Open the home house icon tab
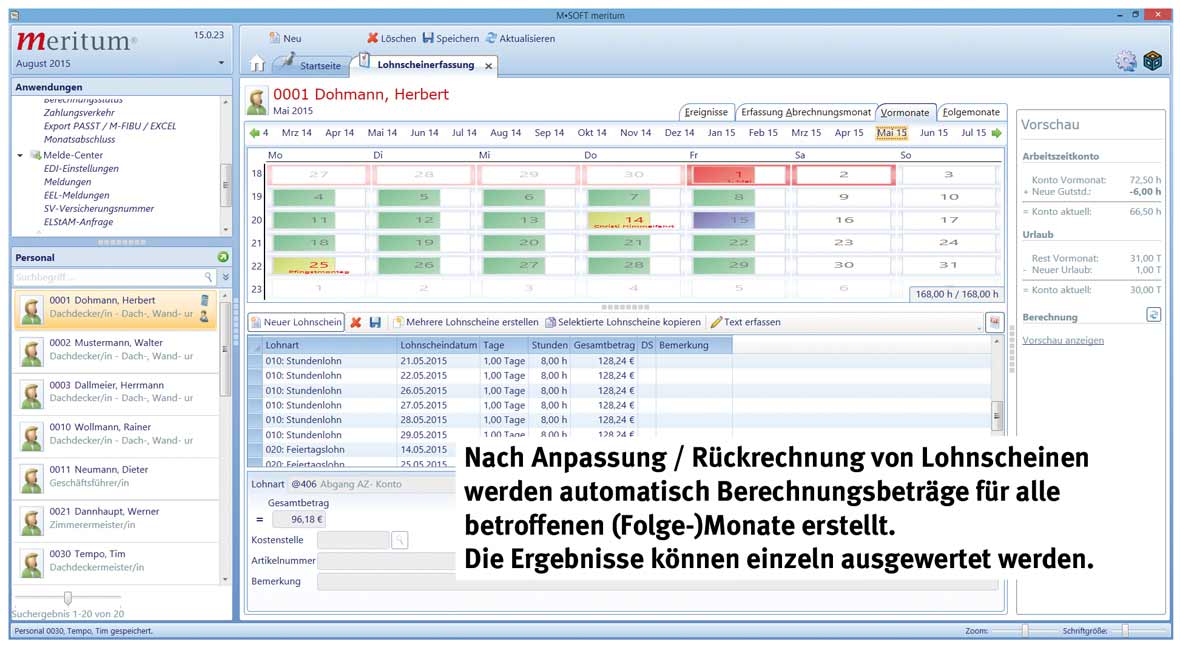Screen dimensions: 1180x650 pyautogui.click(x=257, y=65)
